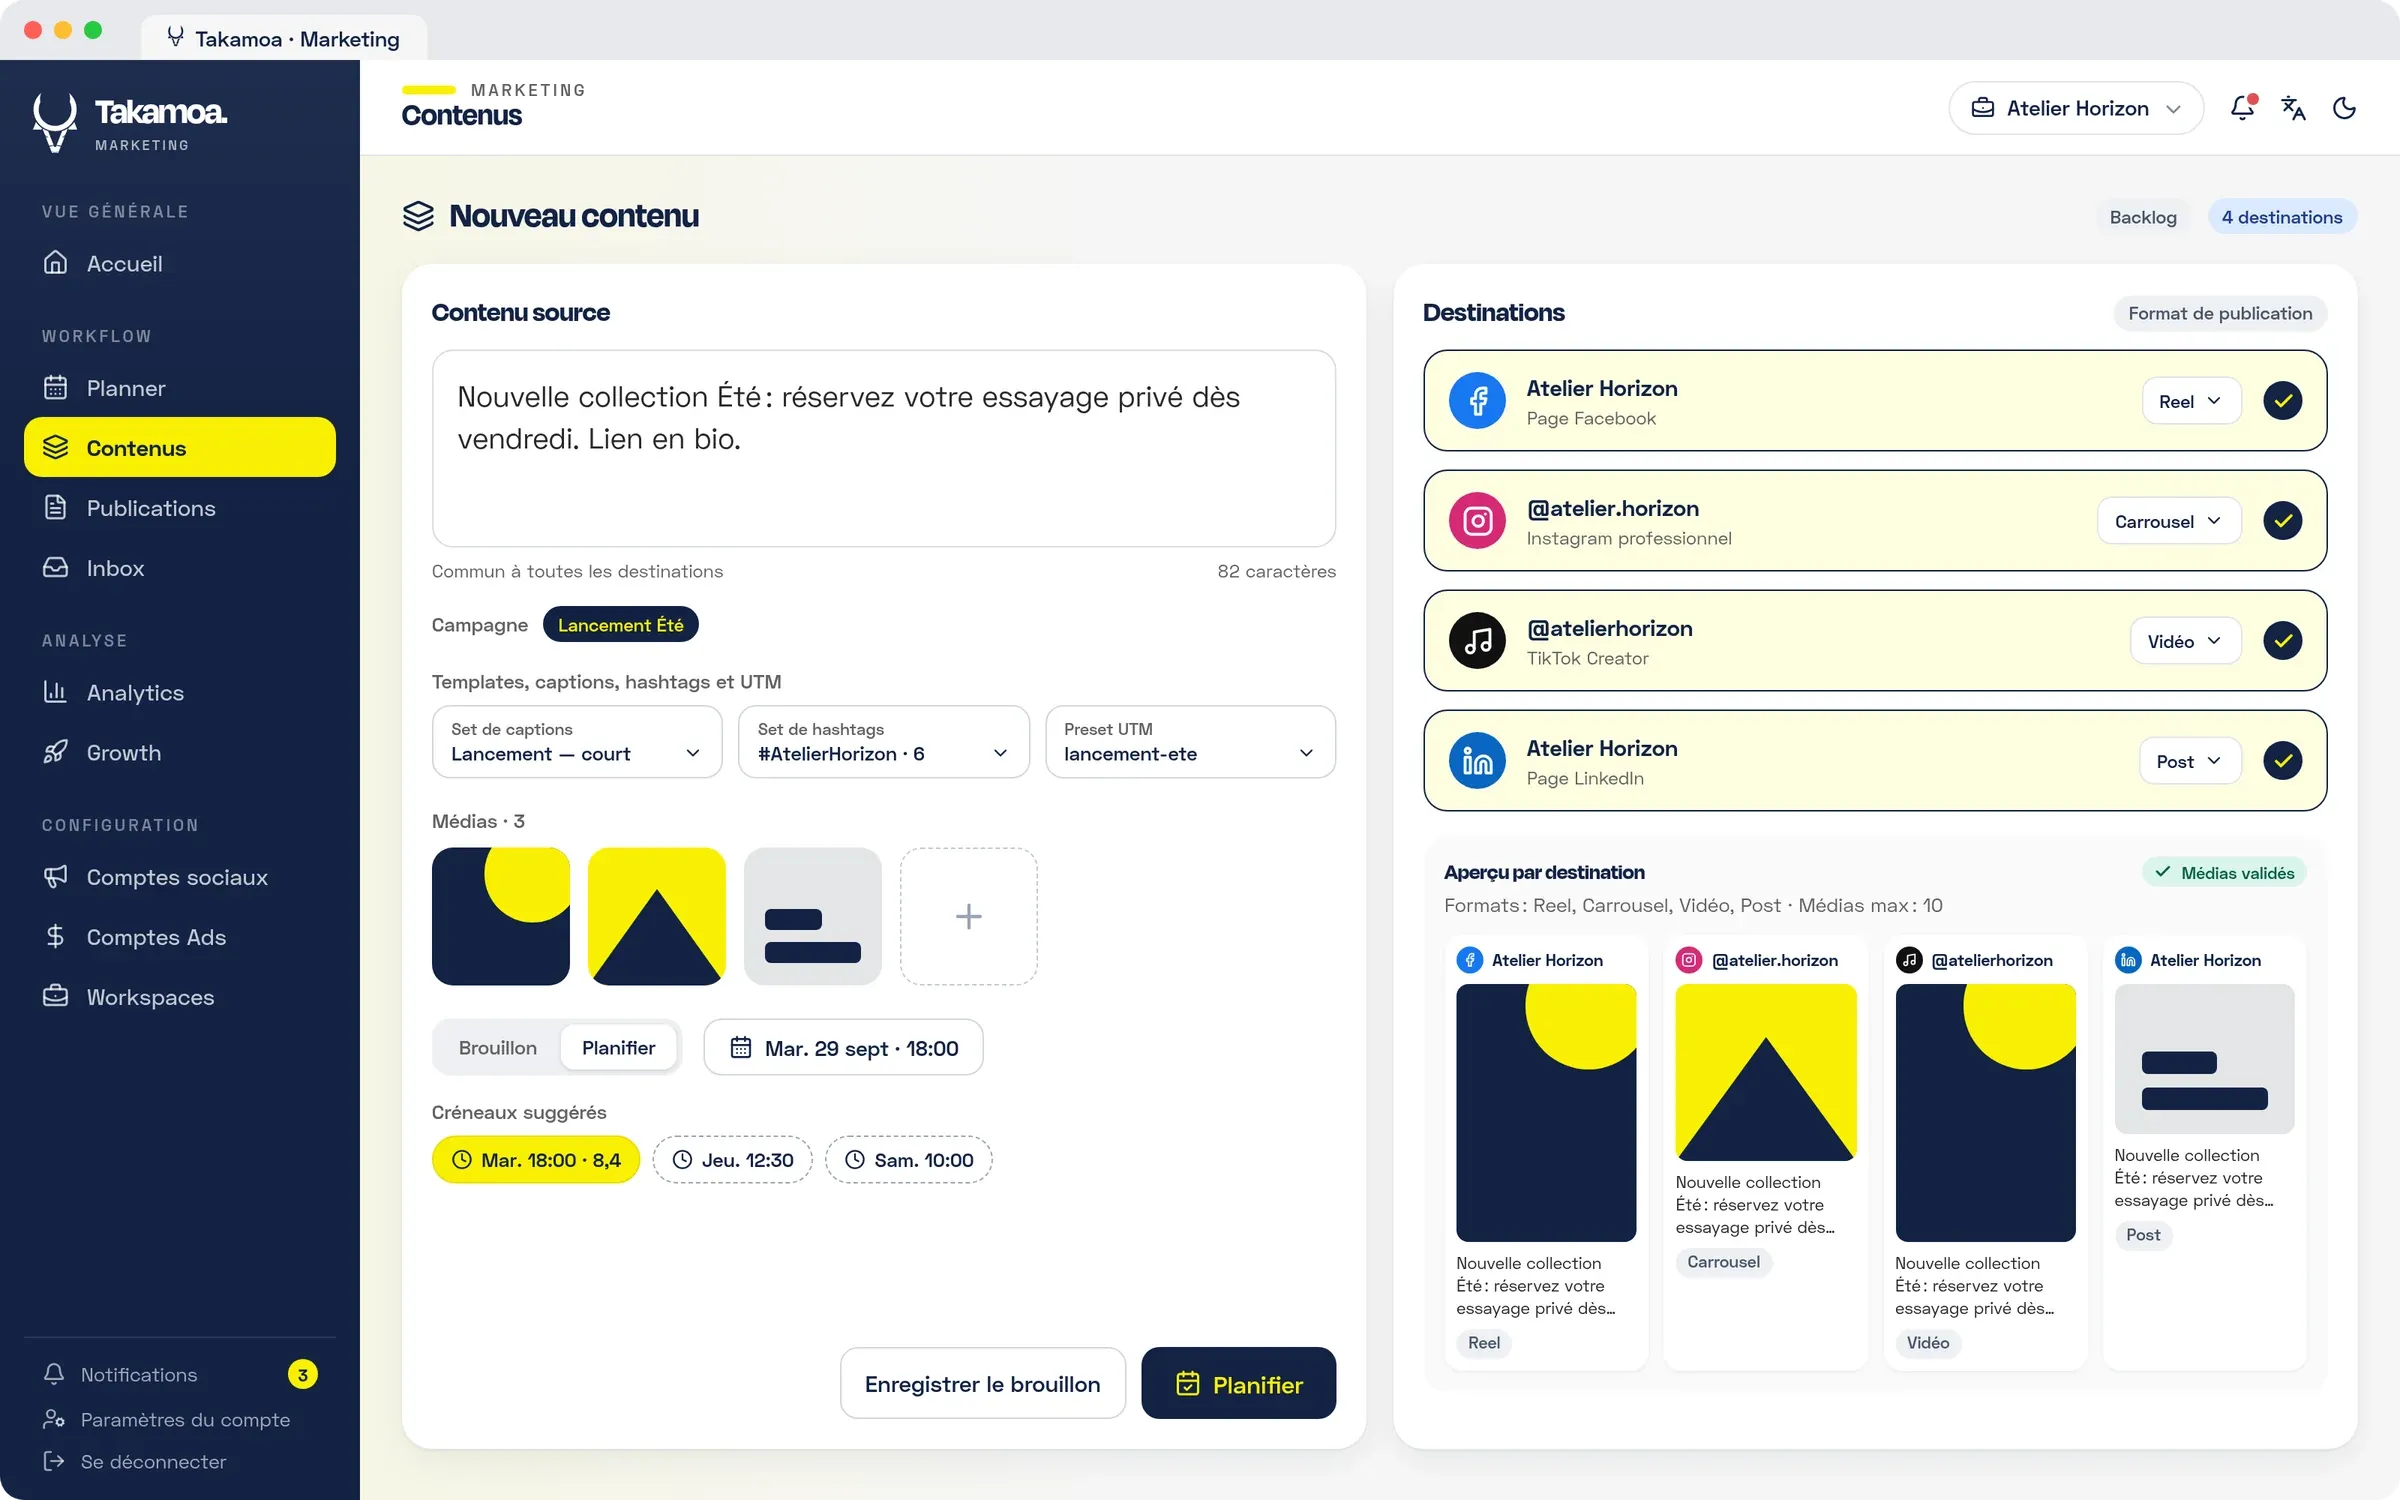Uncheck the Facebook page destination checkmark
This screenshot has width=2400, height=1500.
(x=2282, y=400)
